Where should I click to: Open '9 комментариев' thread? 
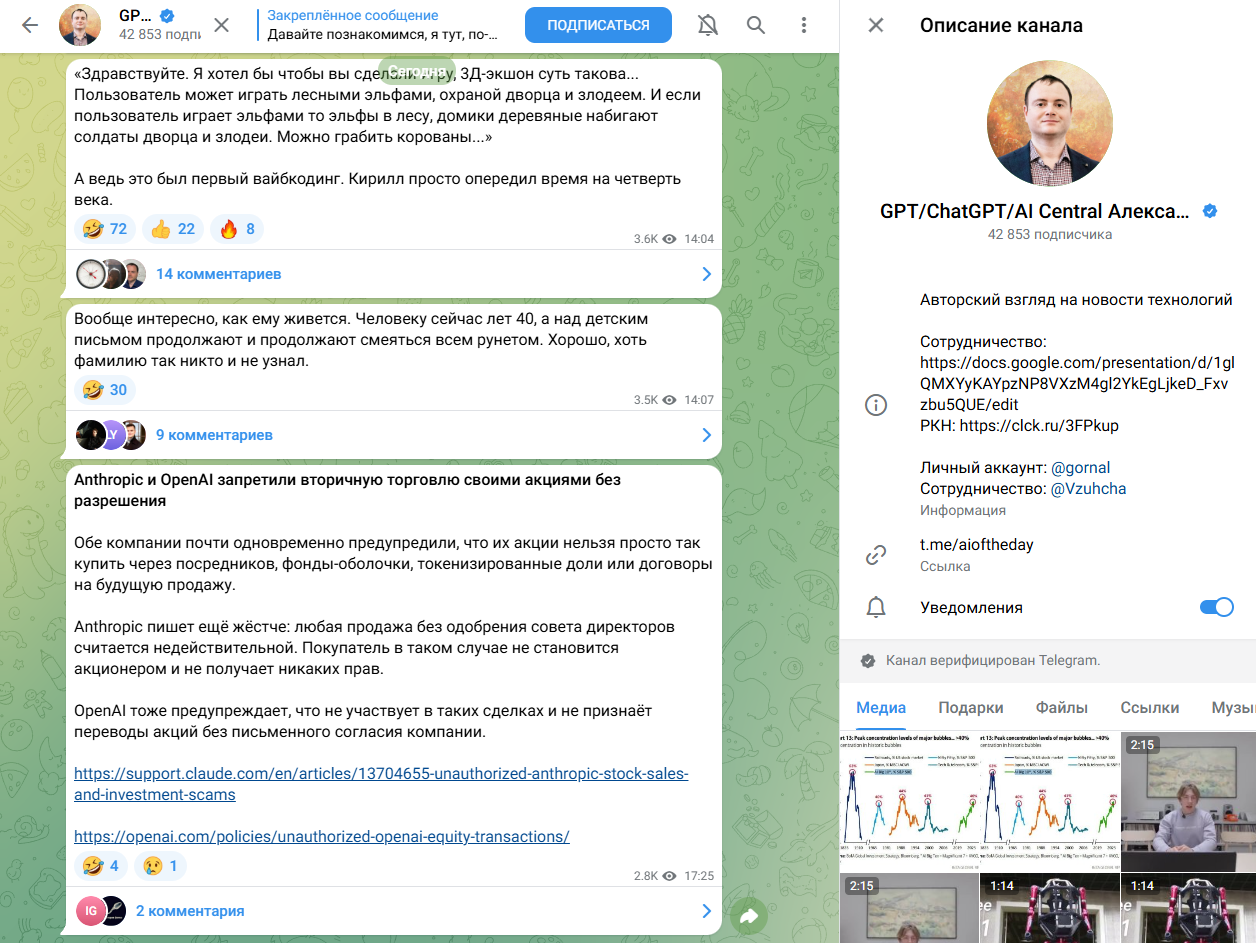[214, 435]
